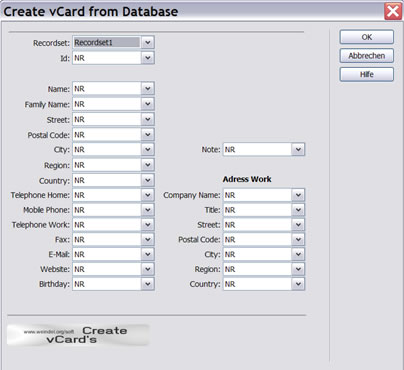The height and width of the screenshot is (370, 404).
Task: Expand the Id field dropdown
Action: tap(113, 58)
